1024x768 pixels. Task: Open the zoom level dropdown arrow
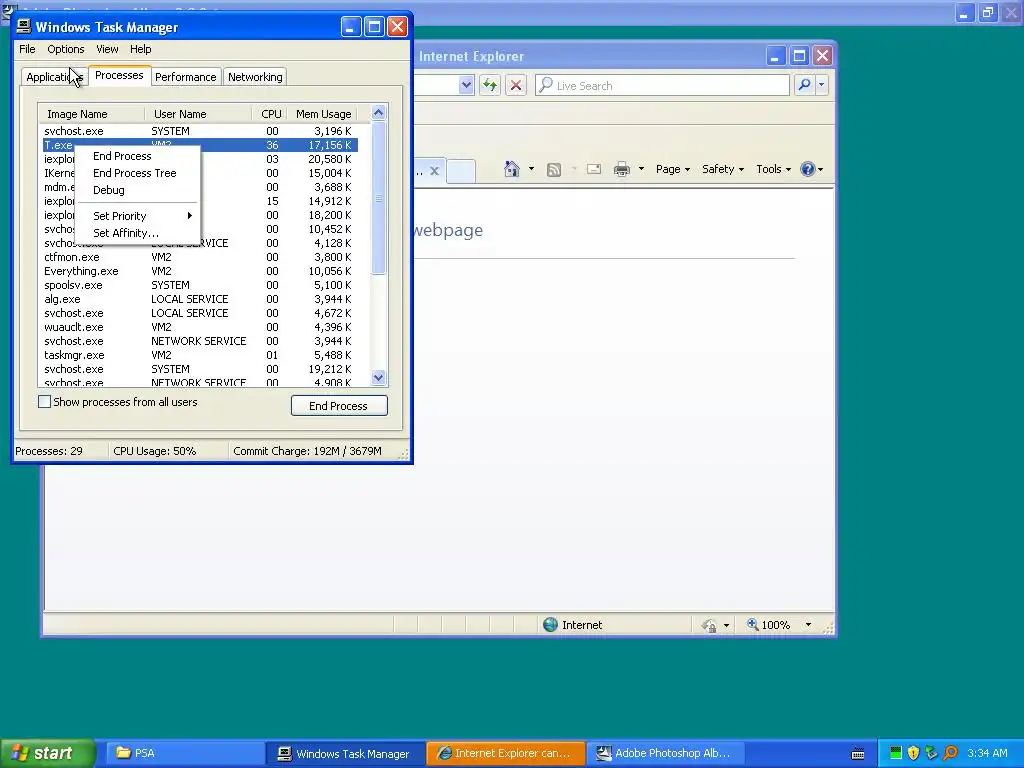pyautogui.click(x=808, y=625)
